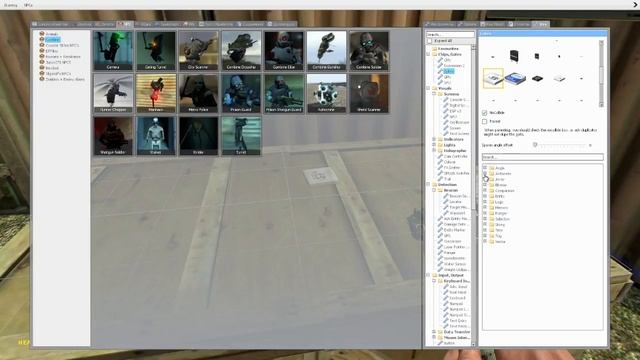Spawn the Combine Elite NPC
This screenshot has width=640, height=360.
coord(284,51)
